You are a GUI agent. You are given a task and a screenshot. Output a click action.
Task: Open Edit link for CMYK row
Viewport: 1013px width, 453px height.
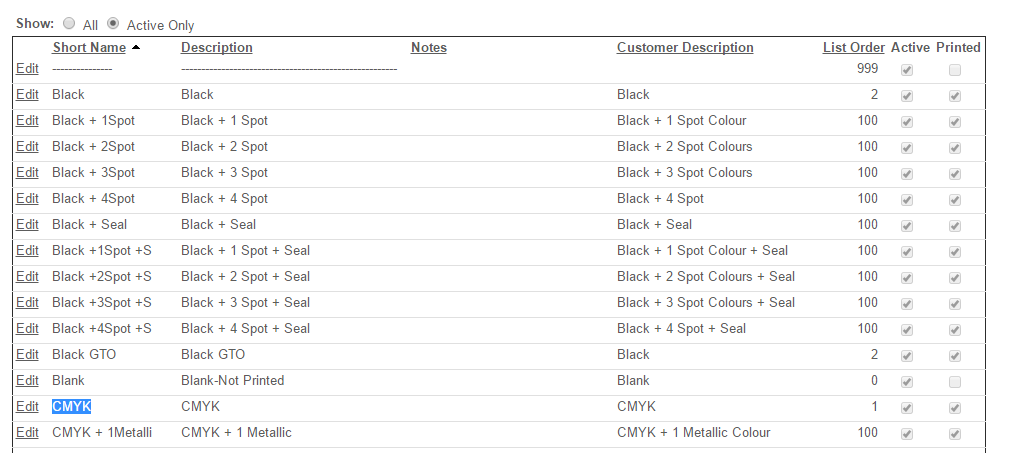tap(27, 406)
